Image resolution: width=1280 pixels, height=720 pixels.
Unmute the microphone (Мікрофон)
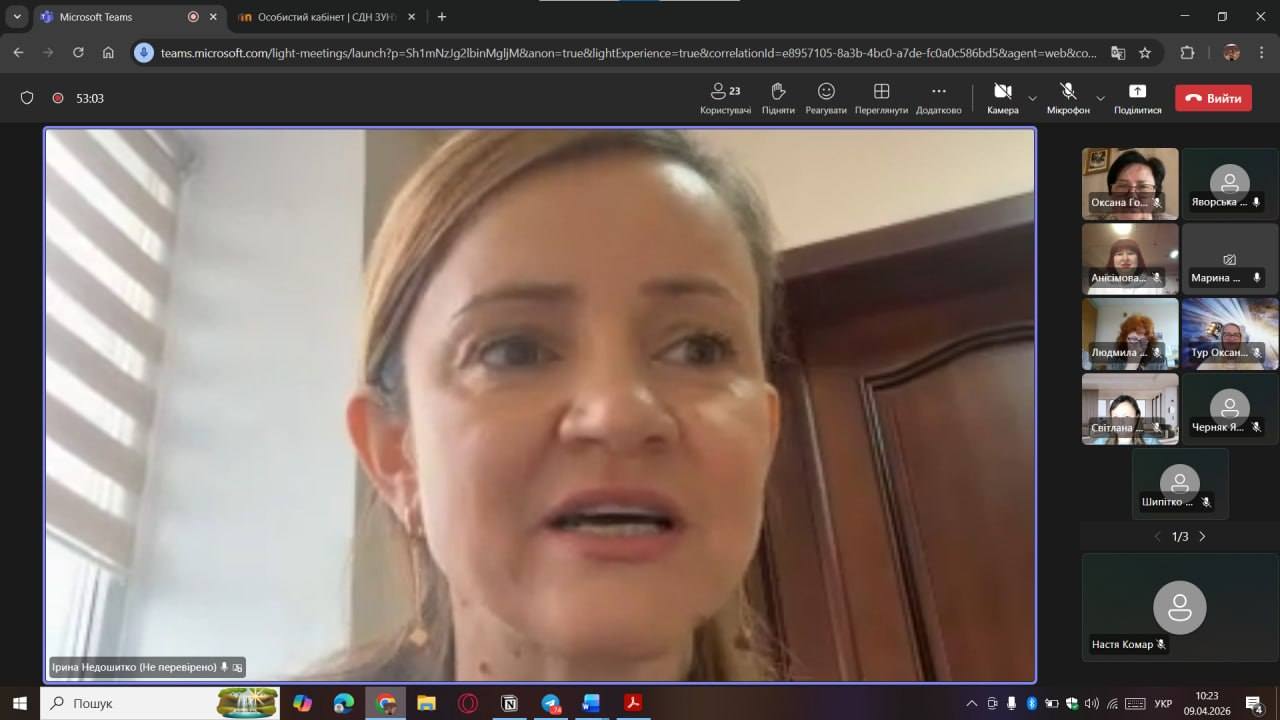1068,98
